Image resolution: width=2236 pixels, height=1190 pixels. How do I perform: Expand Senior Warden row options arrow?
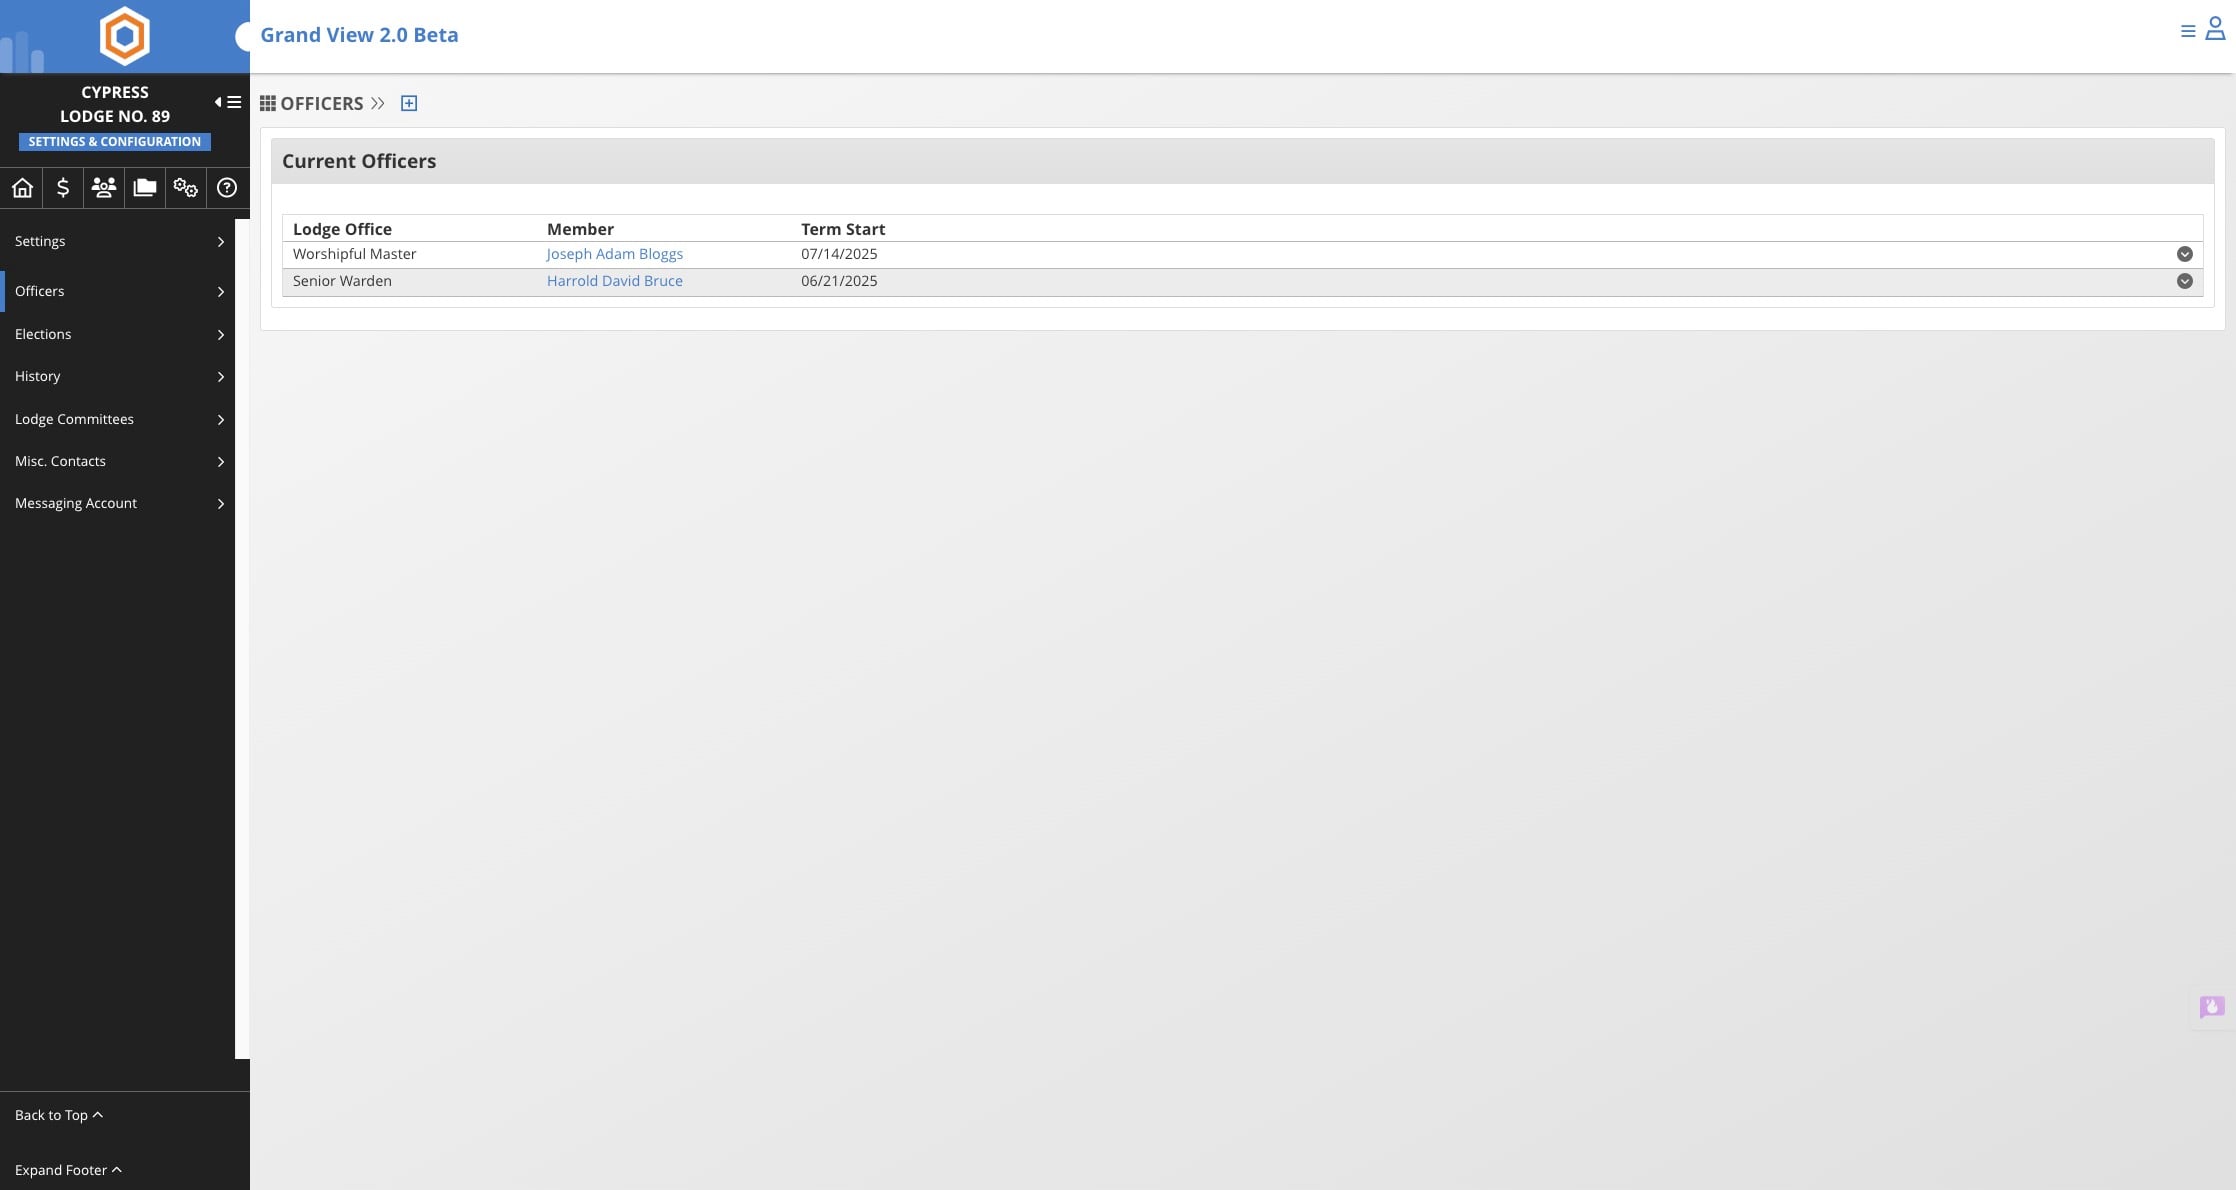tap(2184, 281)
